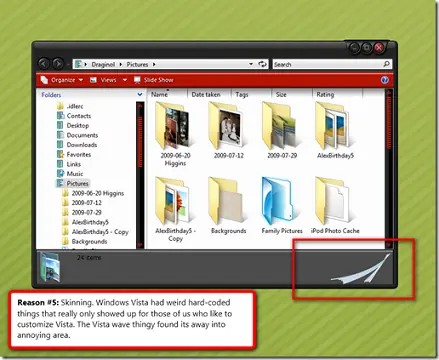Select 2009-06-20 Higgins in the tree
The width and height of the screenshot is (439, 360).
click(93, 193)
